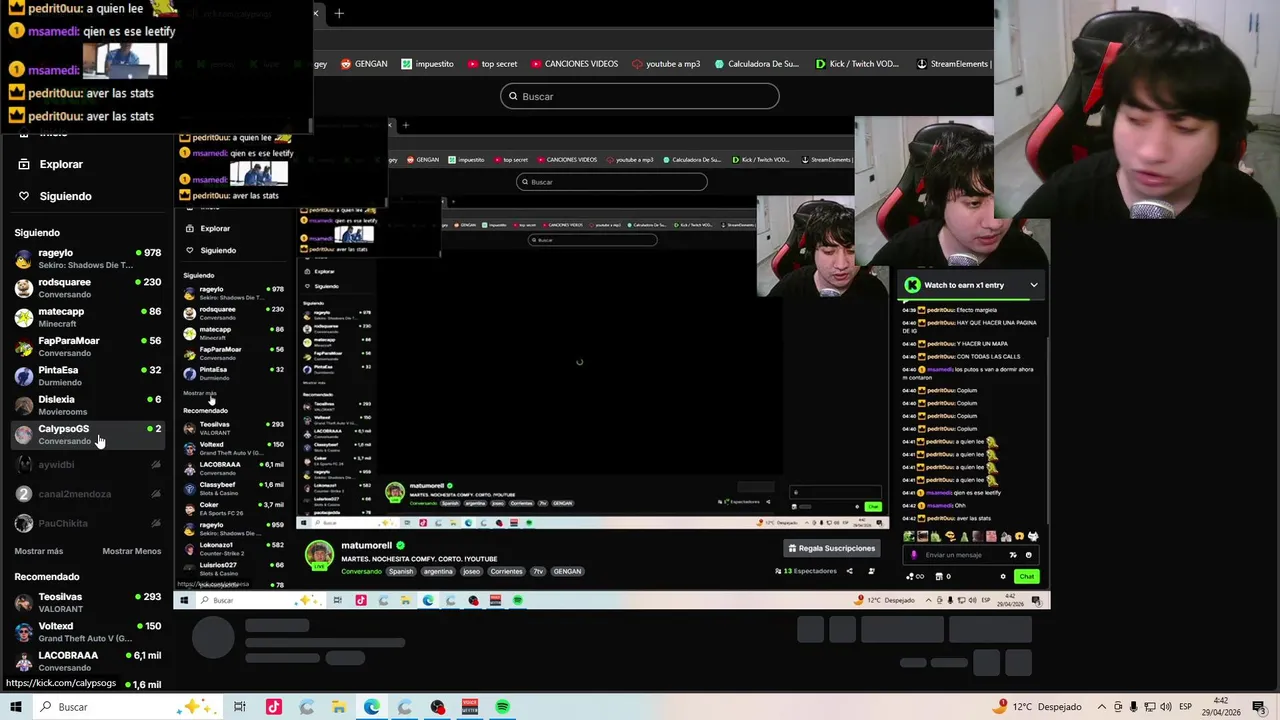Open the 12°C Despejado weather widget
This screenshot has width=1280, height=720.
tap(1037, 707)
